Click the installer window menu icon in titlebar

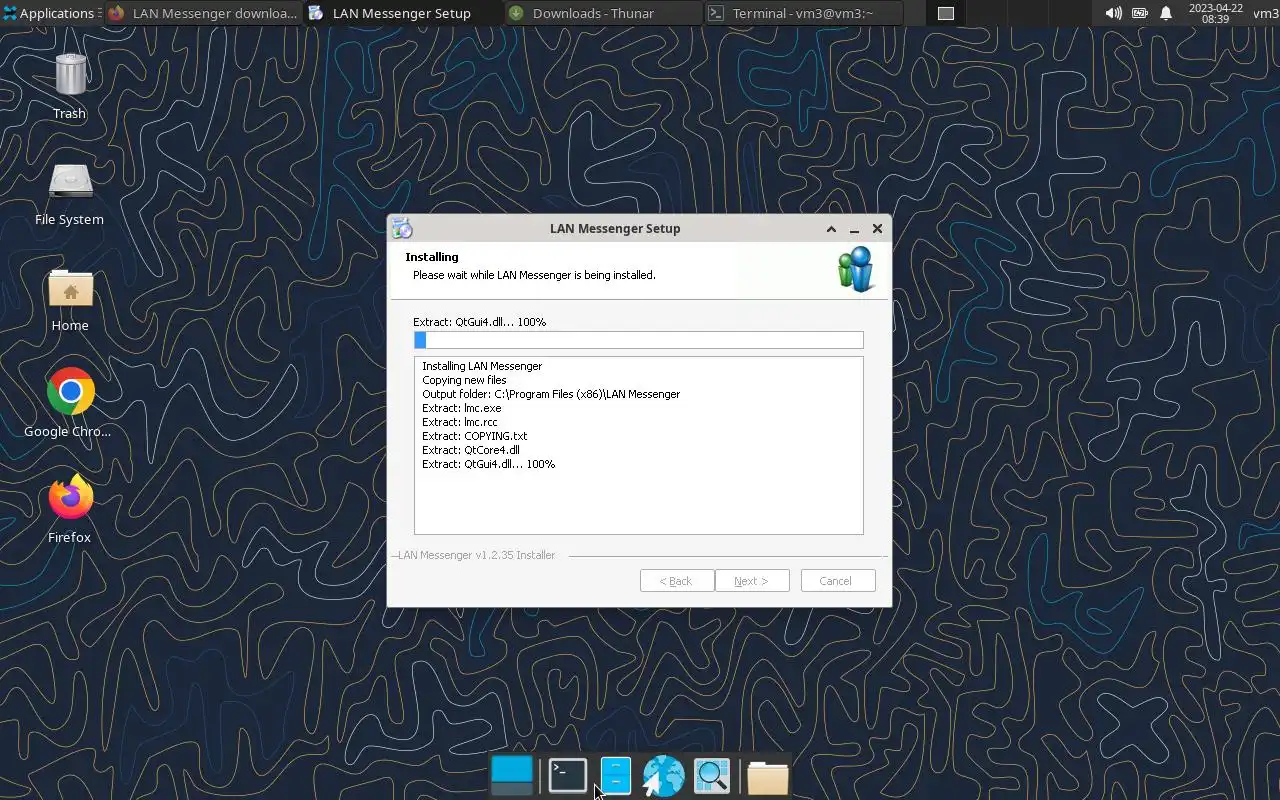point(402,228)
